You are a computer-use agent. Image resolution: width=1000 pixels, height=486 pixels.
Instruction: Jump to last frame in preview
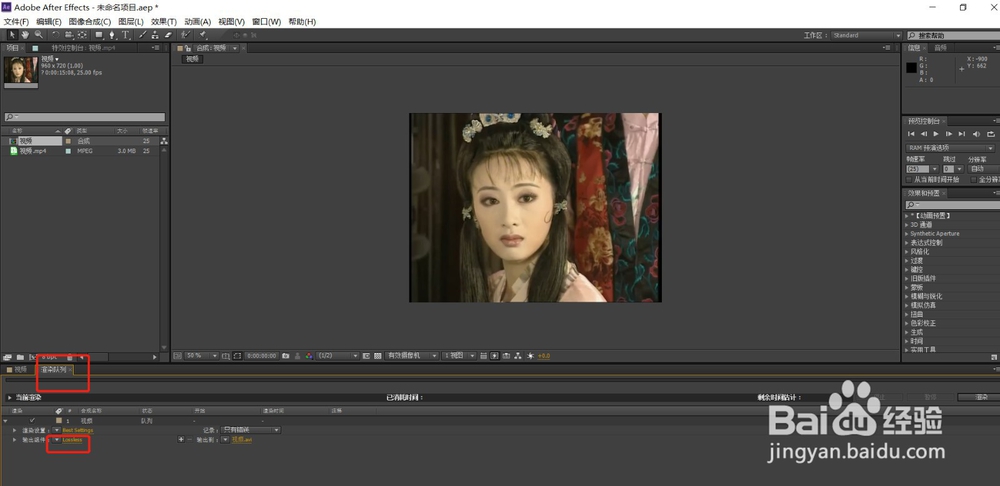(x=962, y=134)
